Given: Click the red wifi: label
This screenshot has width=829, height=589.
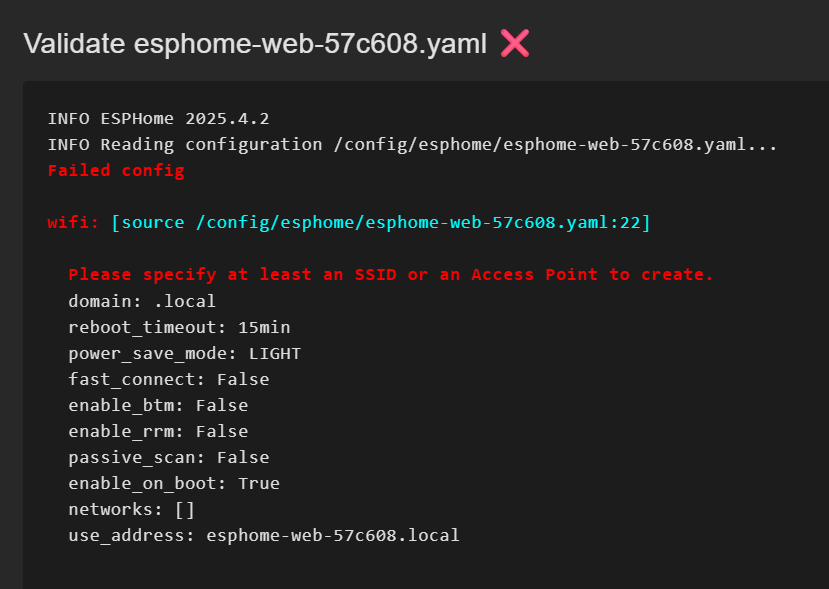Looking at the screenshot, I should pos(73,222).
